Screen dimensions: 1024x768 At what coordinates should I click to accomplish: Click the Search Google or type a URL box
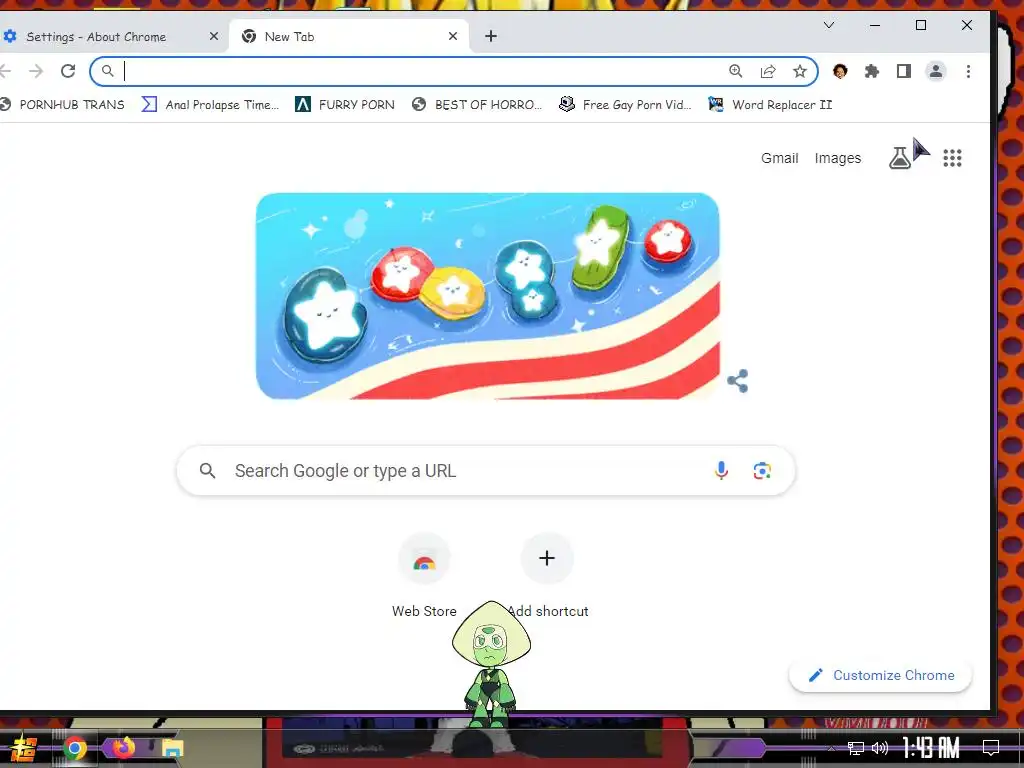(x=486, y=470)
